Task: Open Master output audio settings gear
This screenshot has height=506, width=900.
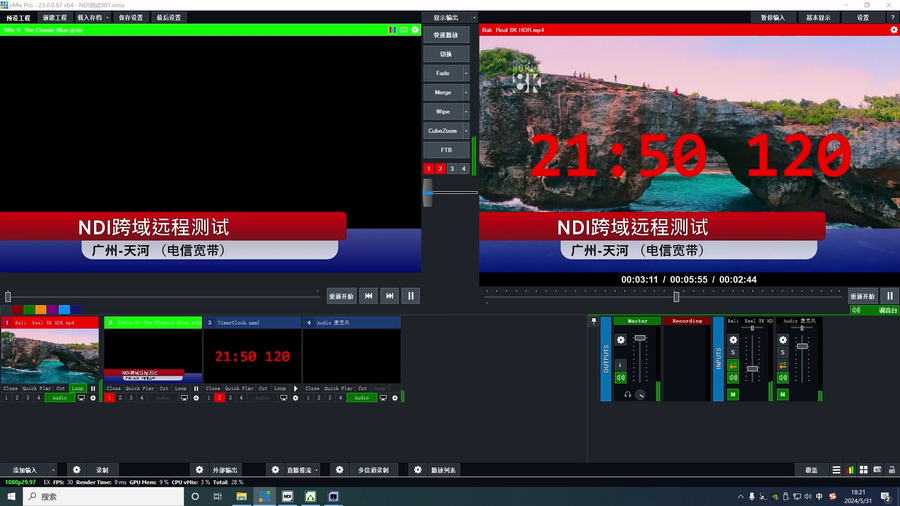Action: 620,340
